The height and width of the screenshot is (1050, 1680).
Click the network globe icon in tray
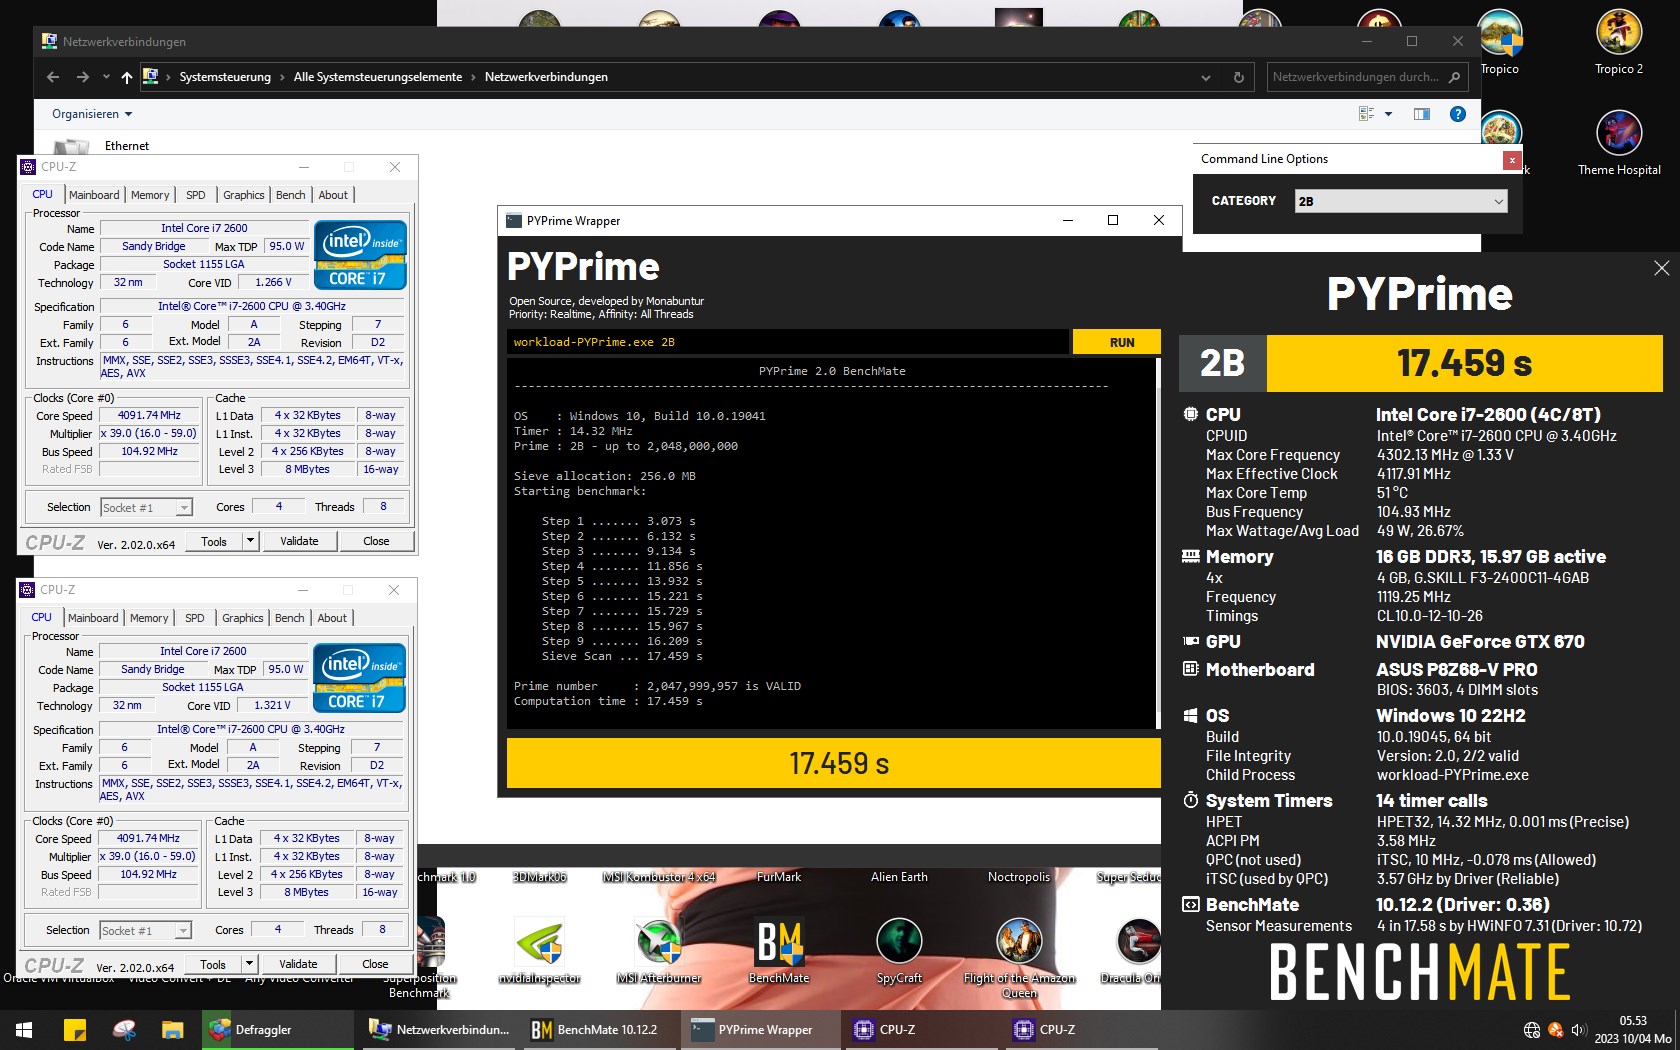[x=1532, y=1030]
